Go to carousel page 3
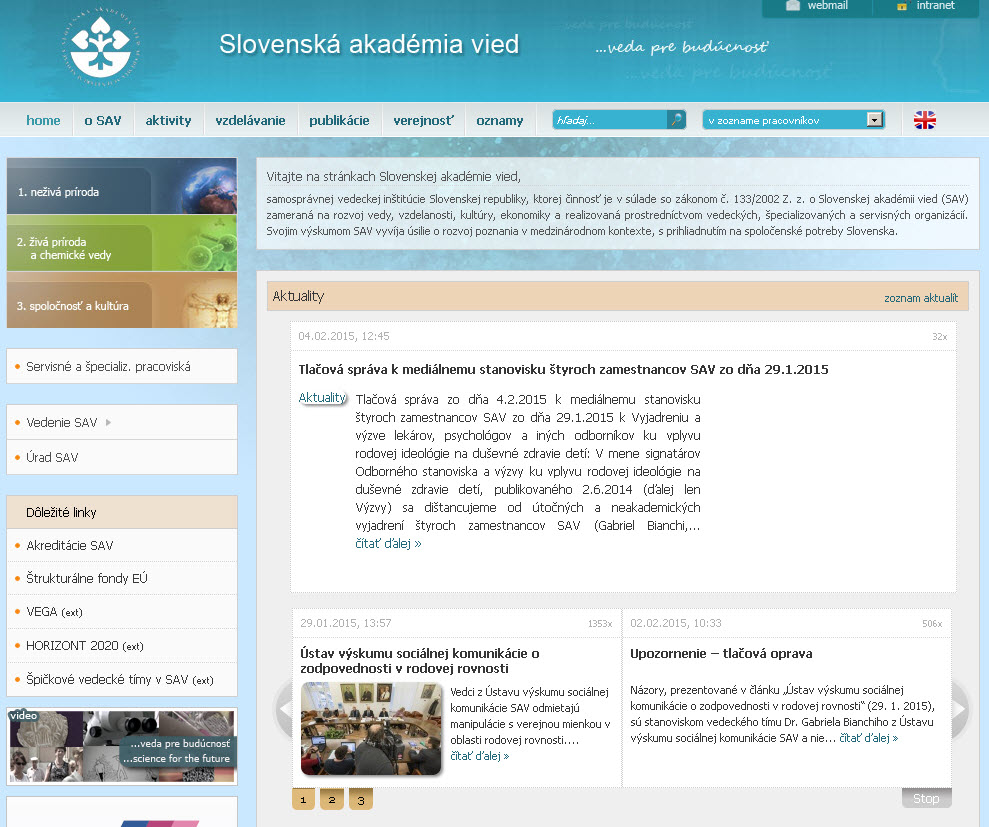The image size is (989, 827). [x=361, y=799]
